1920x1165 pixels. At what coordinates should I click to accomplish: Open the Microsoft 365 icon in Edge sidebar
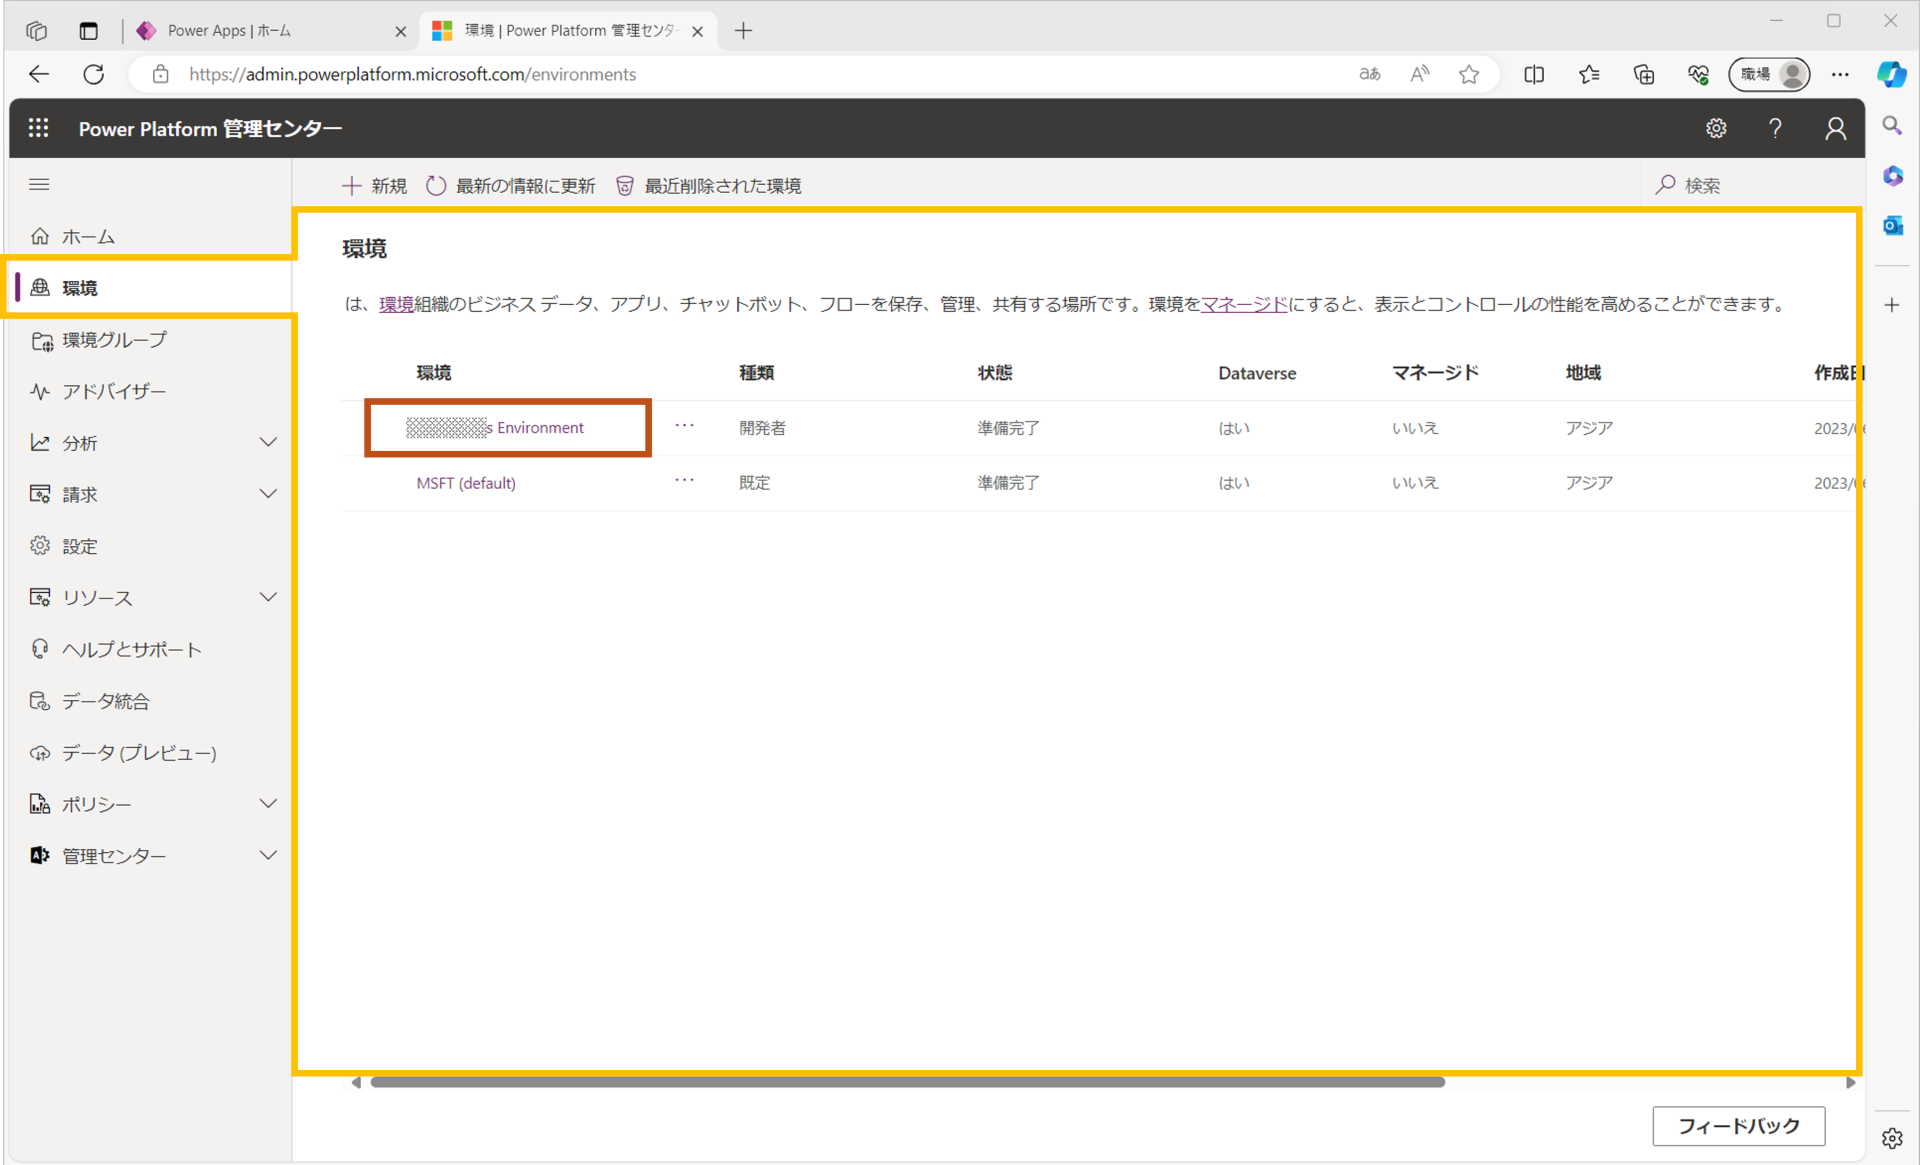coord(1892,176)
